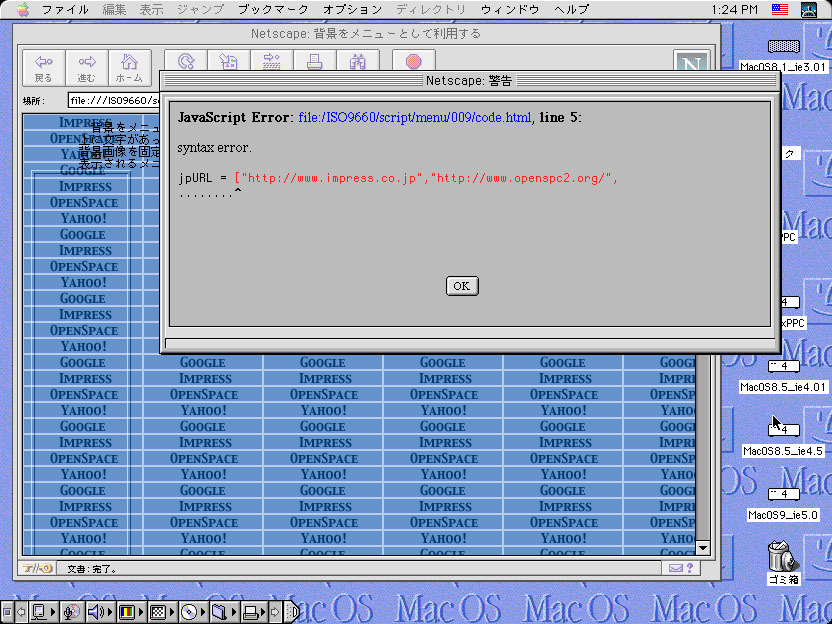
Task: Click the Control Strip left scroll arrow
Action: (21, 612)
